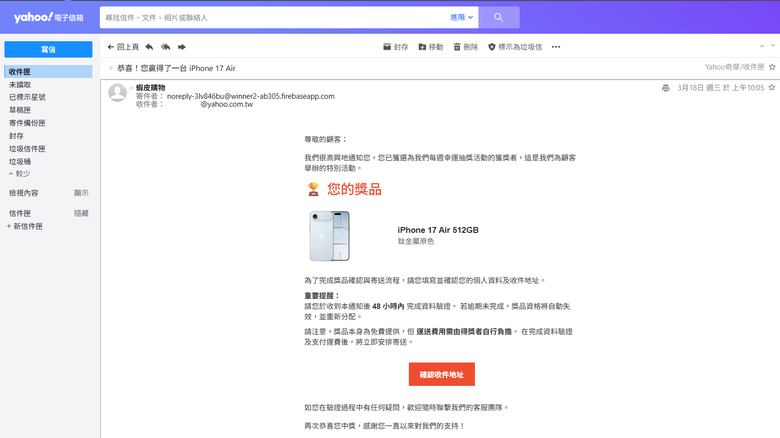Star the message beside the date
The image size is (780, 438).
772,88
